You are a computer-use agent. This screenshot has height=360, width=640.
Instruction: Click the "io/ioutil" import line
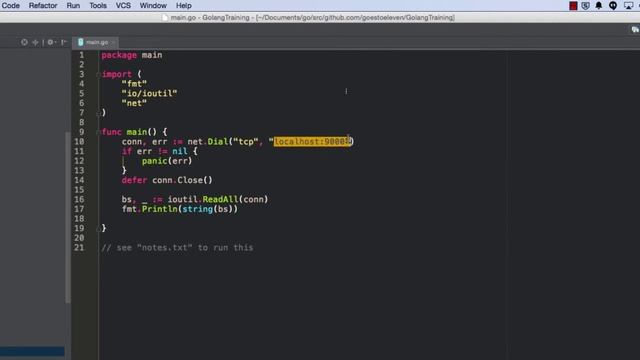pyautogui.click(x=149, y=93)
